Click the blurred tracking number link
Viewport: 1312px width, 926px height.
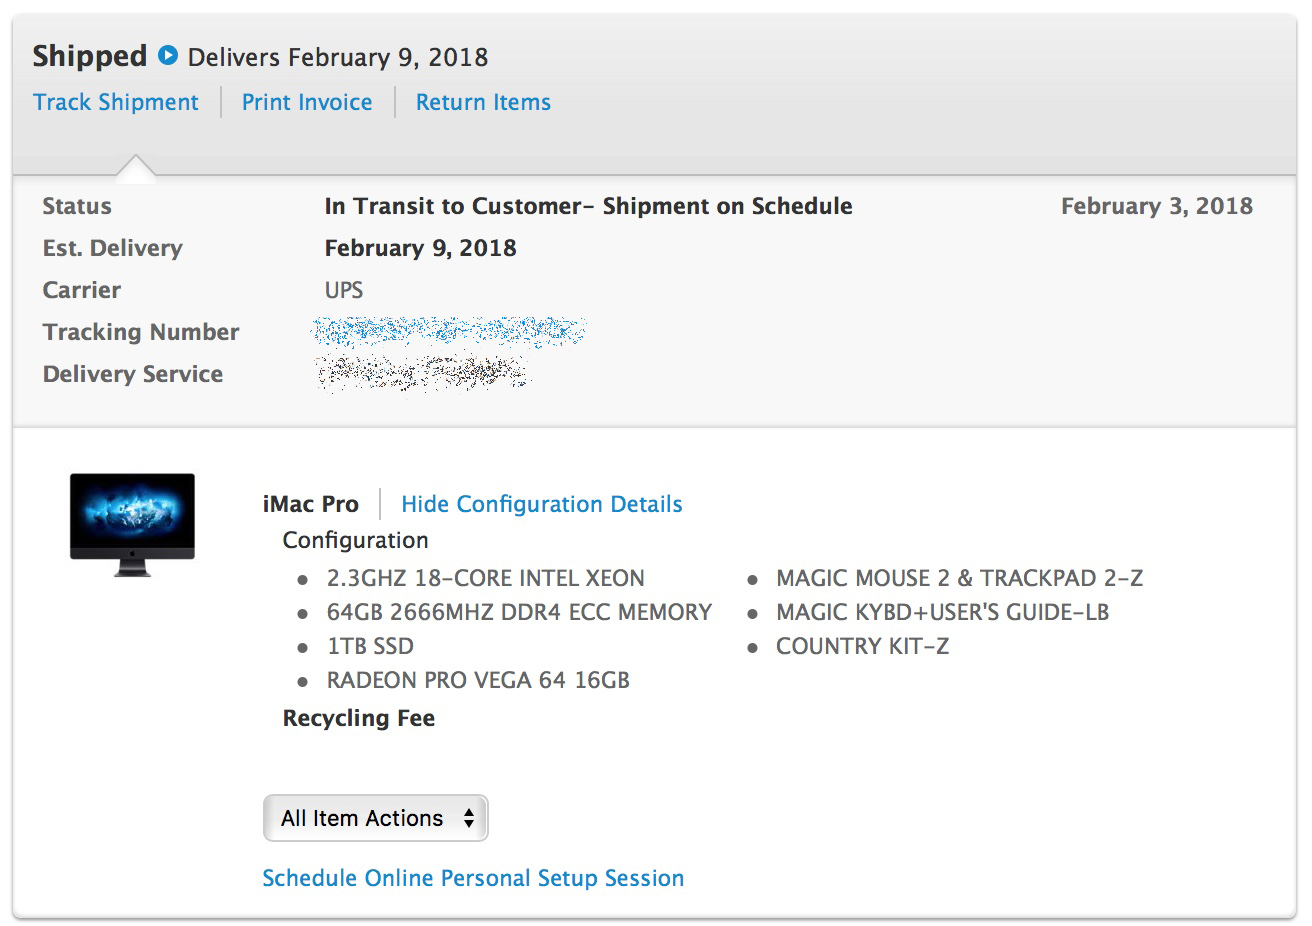(448, 331)
